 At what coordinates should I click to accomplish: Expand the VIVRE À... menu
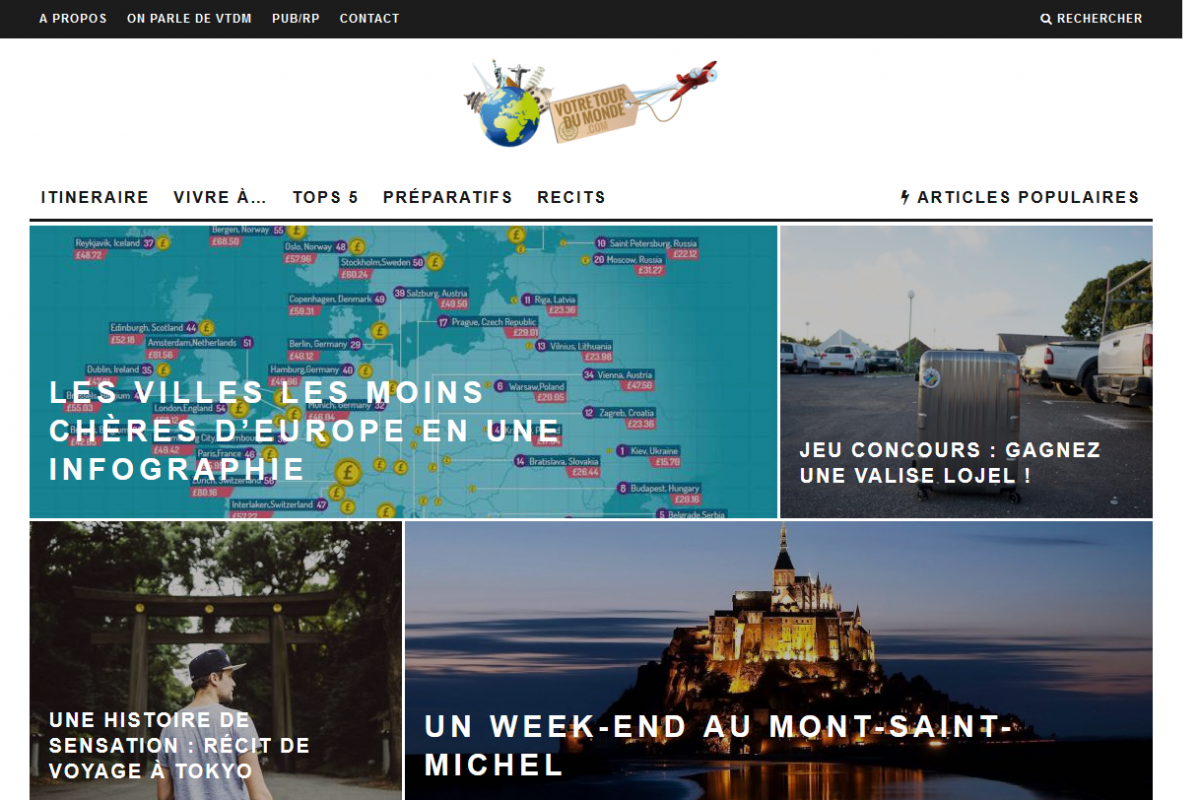(220, 197)
